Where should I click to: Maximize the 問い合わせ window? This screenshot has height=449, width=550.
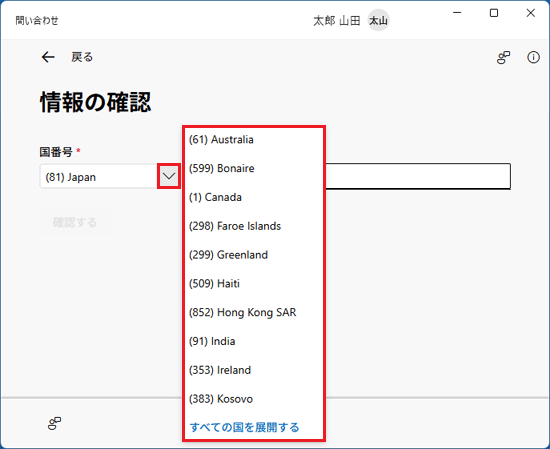click(x=494, y=13)
